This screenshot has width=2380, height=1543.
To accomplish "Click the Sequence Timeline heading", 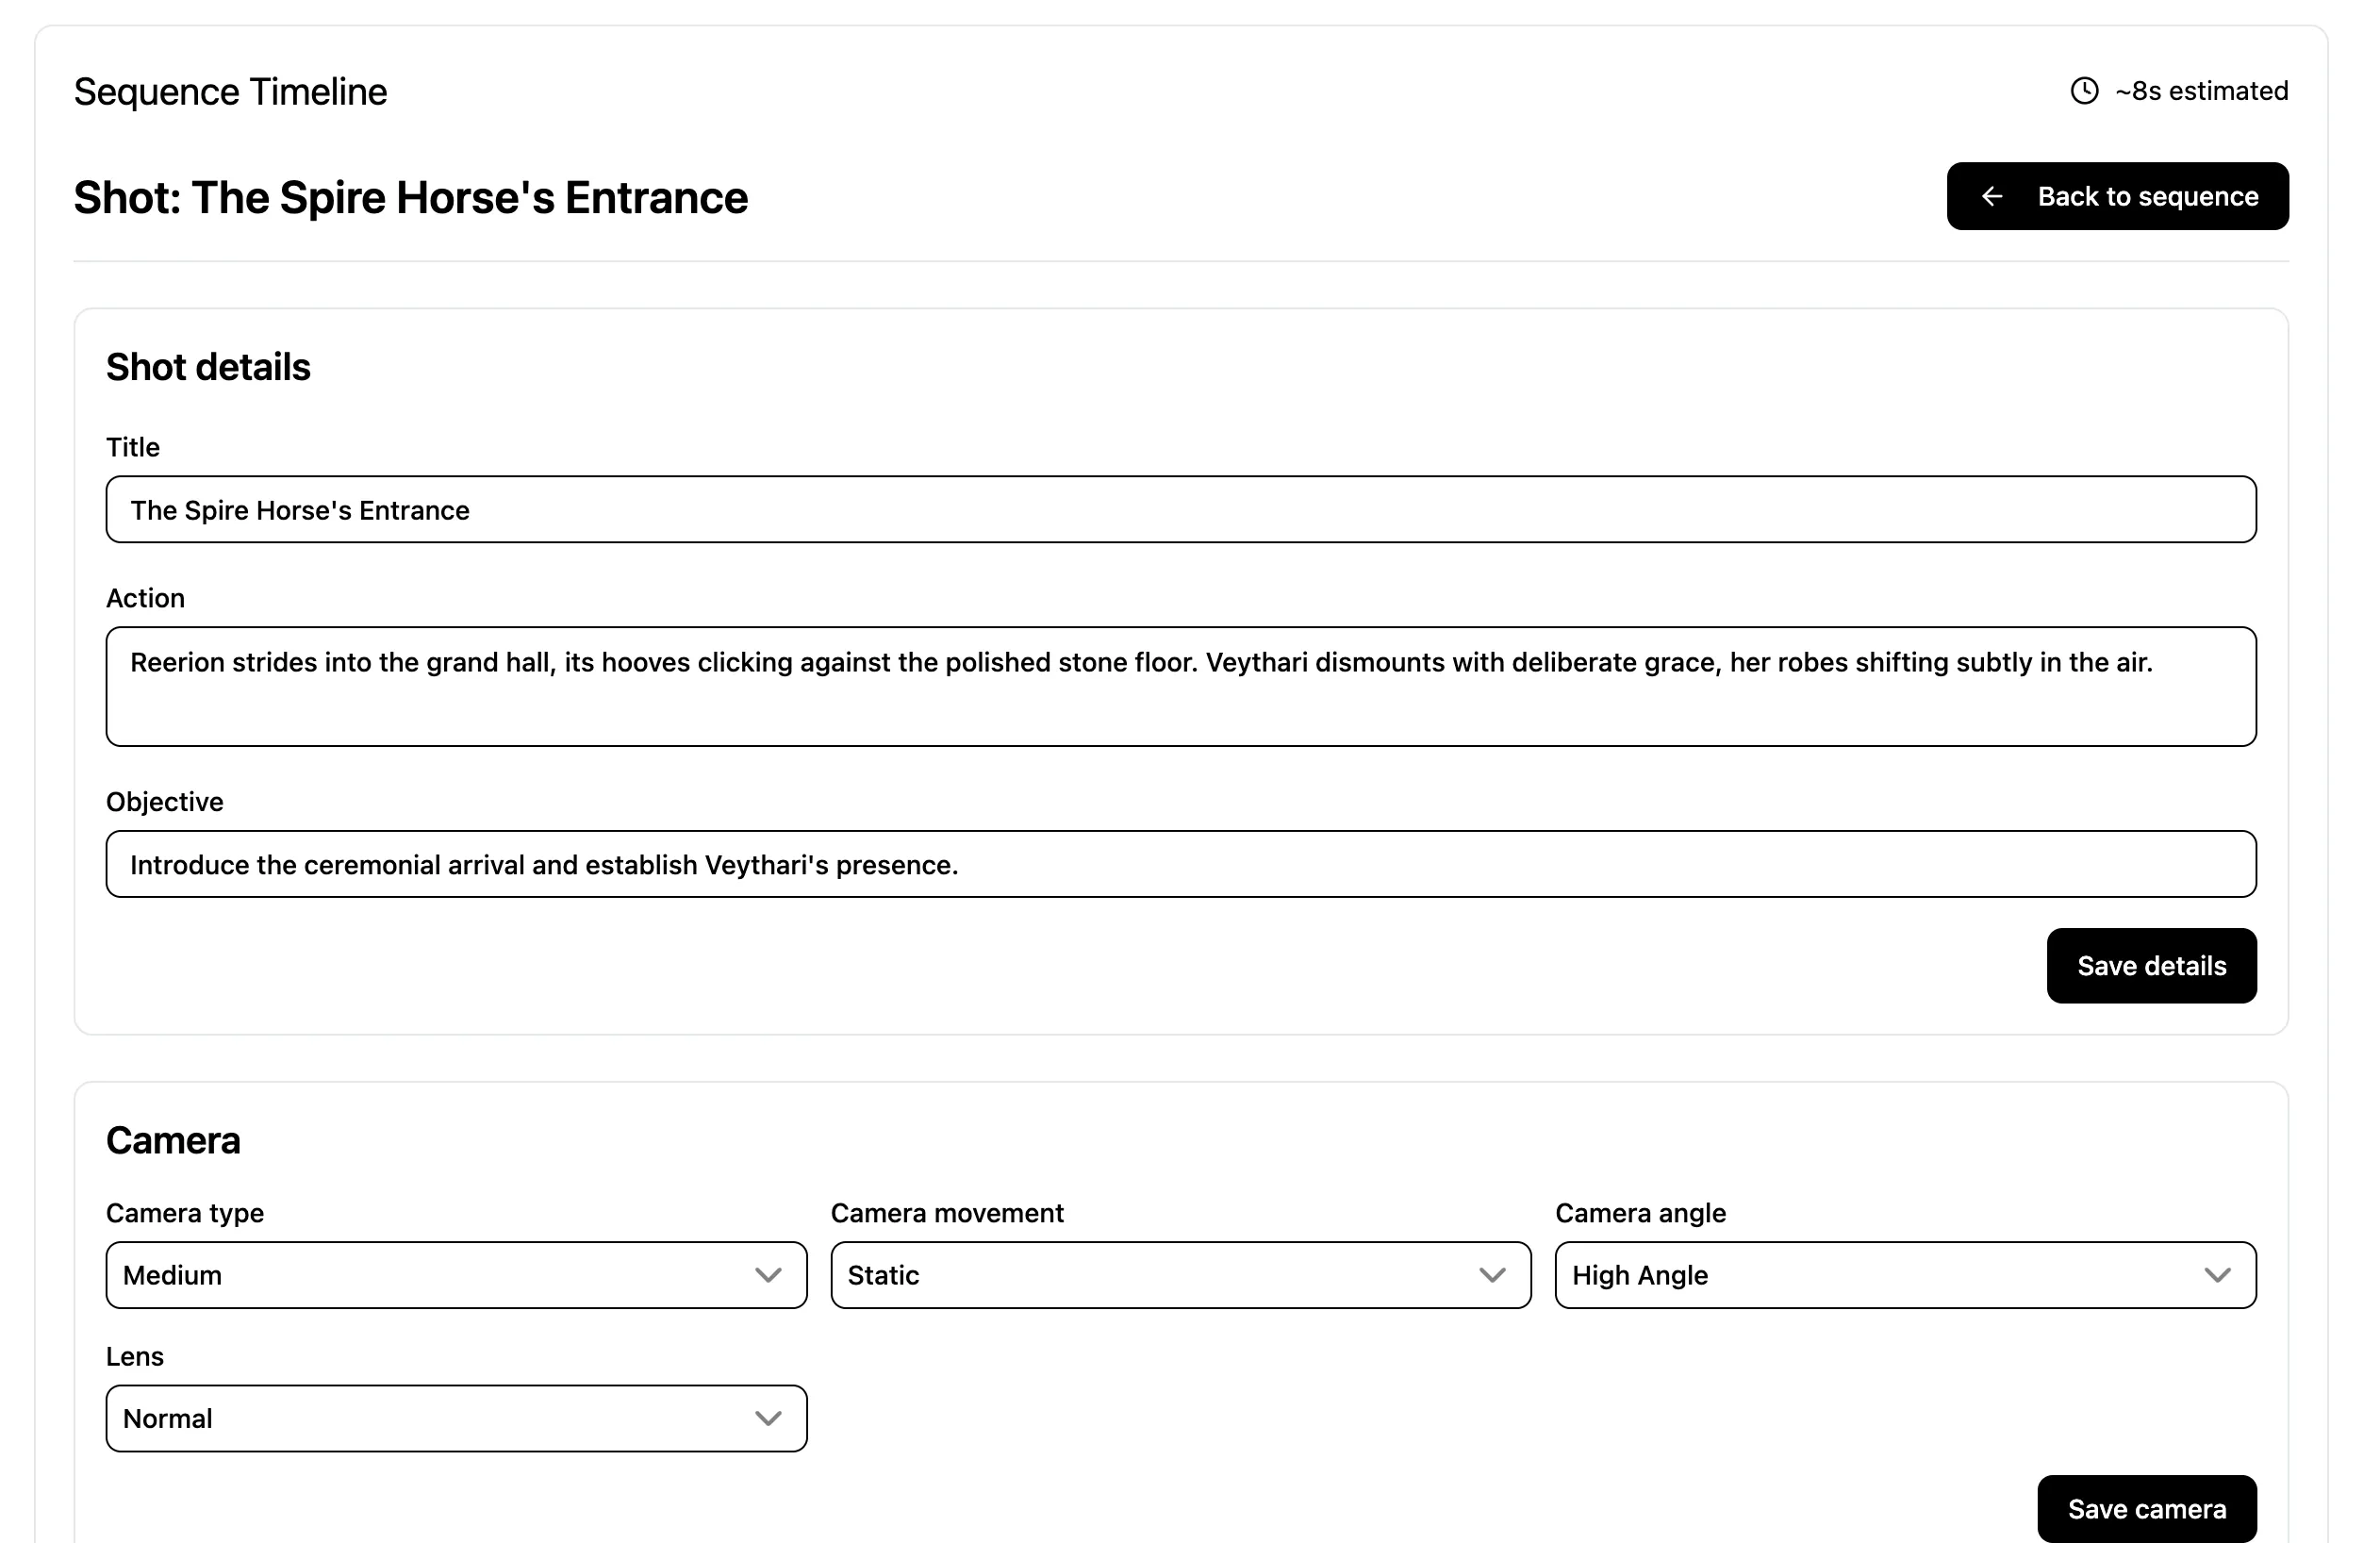I will (x=230, y=92).
